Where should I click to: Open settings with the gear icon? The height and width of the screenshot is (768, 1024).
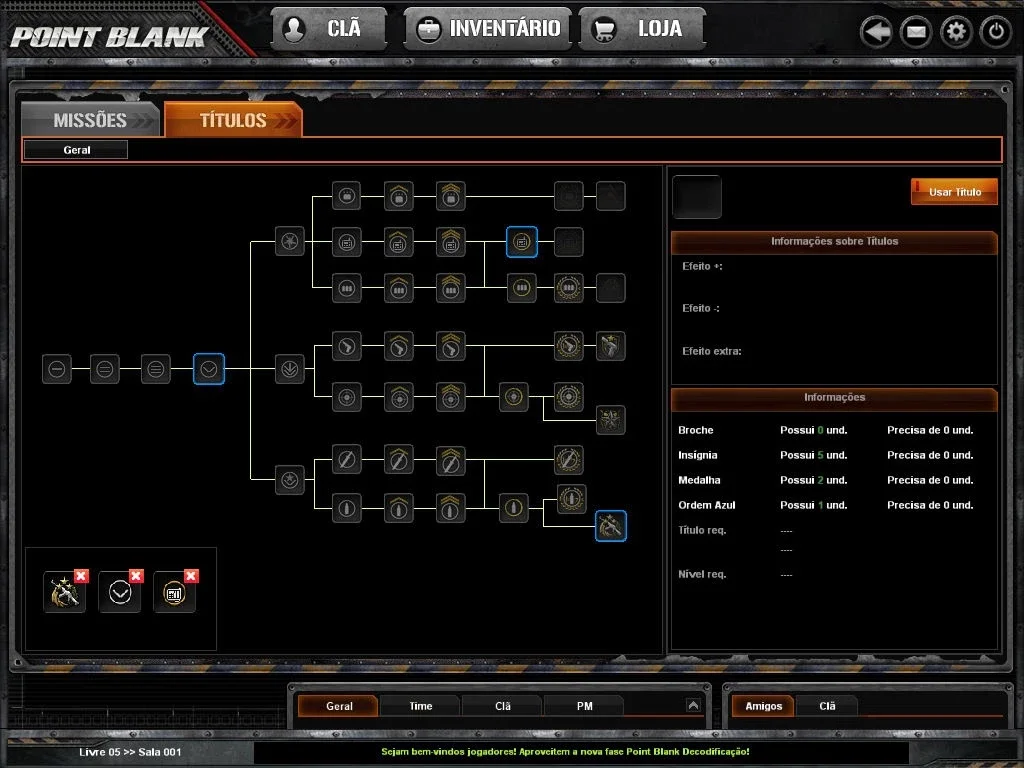(x=956, y=31)
